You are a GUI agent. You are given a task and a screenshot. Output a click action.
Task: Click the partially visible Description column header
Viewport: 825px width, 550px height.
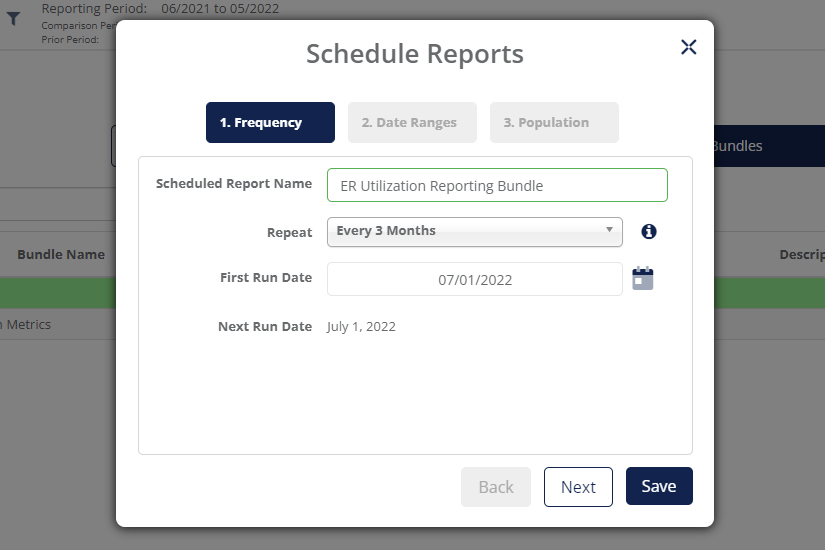pos(801,255)
